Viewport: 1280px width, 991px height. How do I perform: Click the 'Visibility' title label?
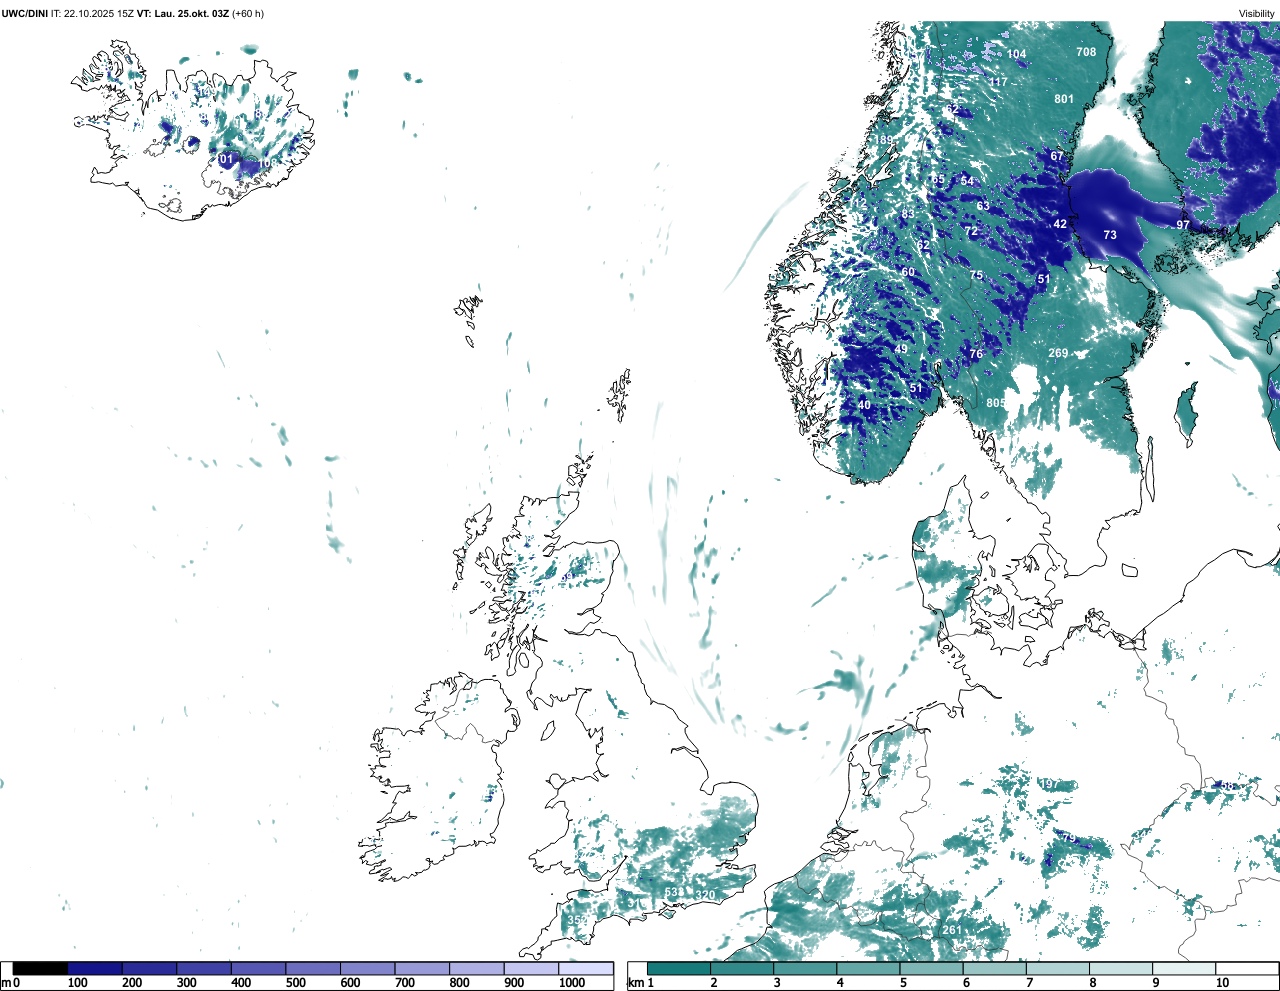pyautogui.click(x=1257, y=13)
